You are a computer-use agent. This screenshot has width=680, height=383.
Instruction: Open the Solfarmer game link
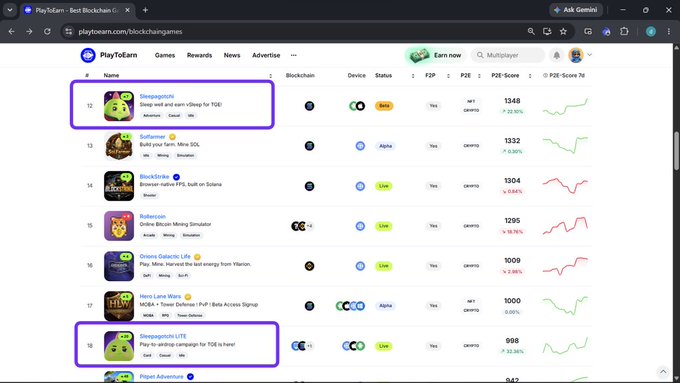pos(152,137)
